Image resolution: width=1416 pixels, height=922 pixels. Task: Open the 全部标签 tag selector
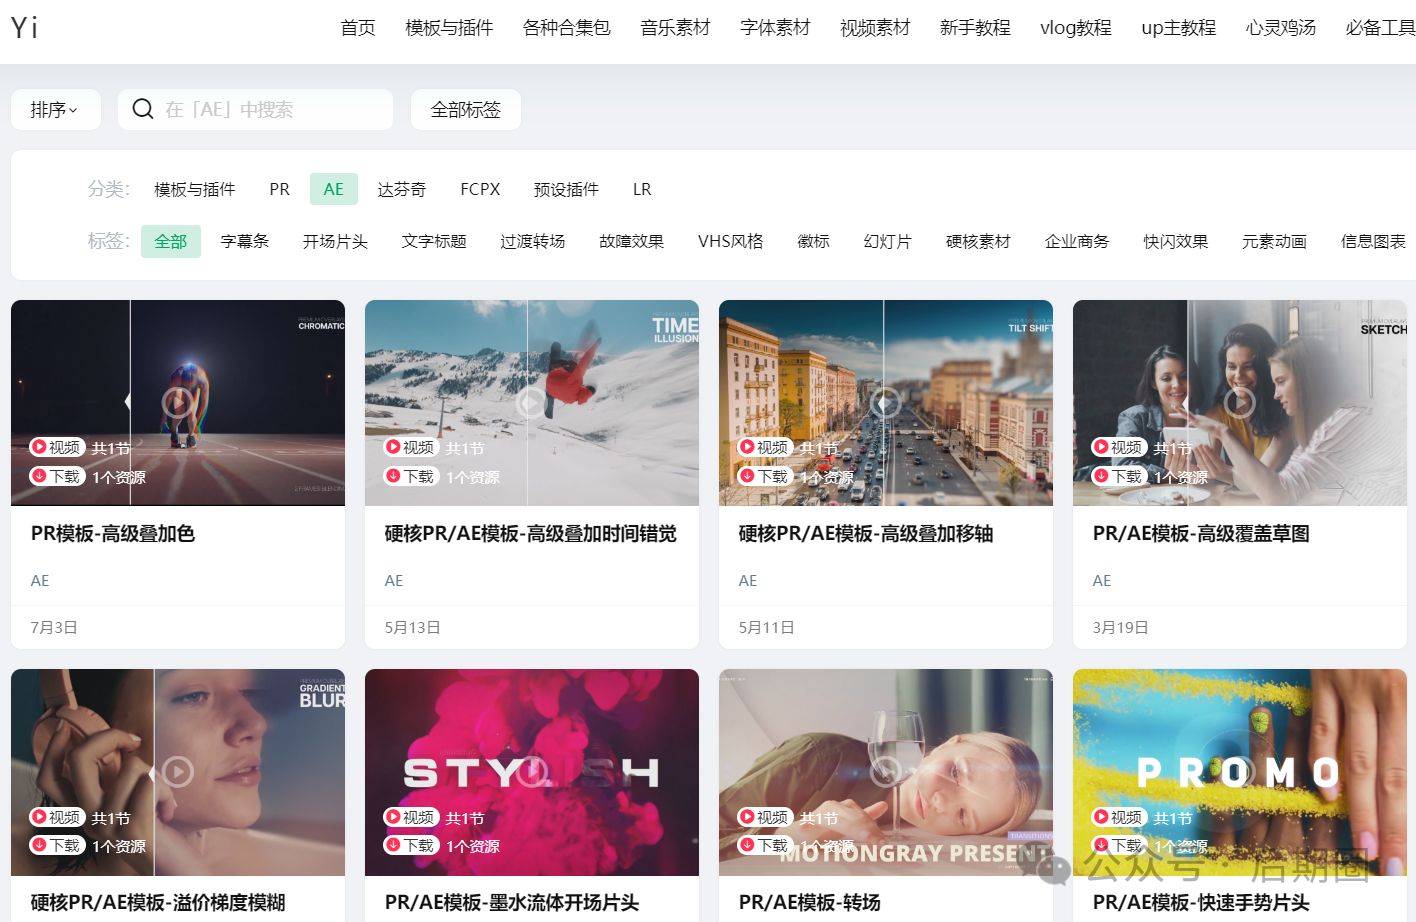(465, 109)
